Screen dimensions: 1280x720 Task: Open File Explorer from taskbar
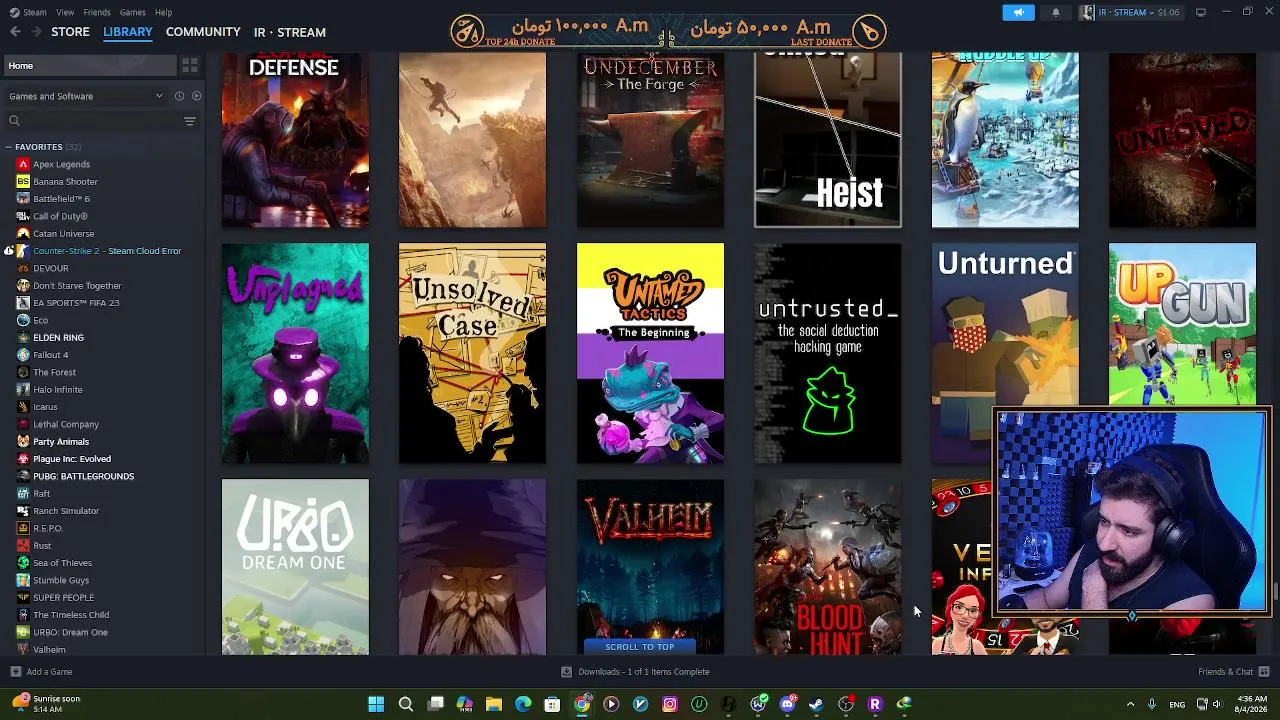click(x=494, y=704)
